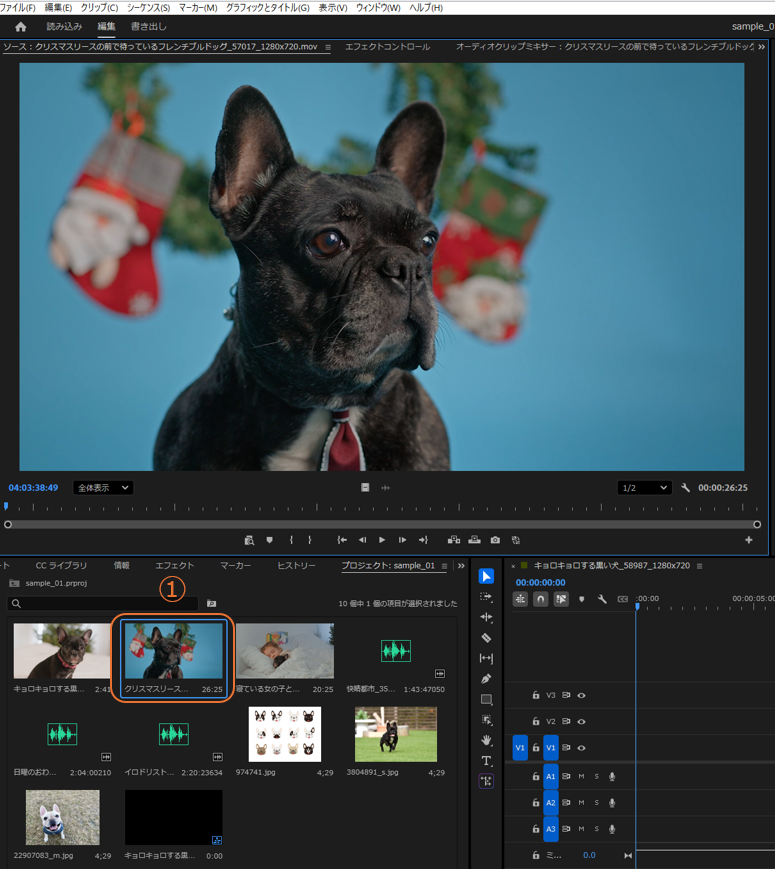This screenshot has width=775, height=869.
Task: Click the Export Frame camera icon
Action: (495, 540)
